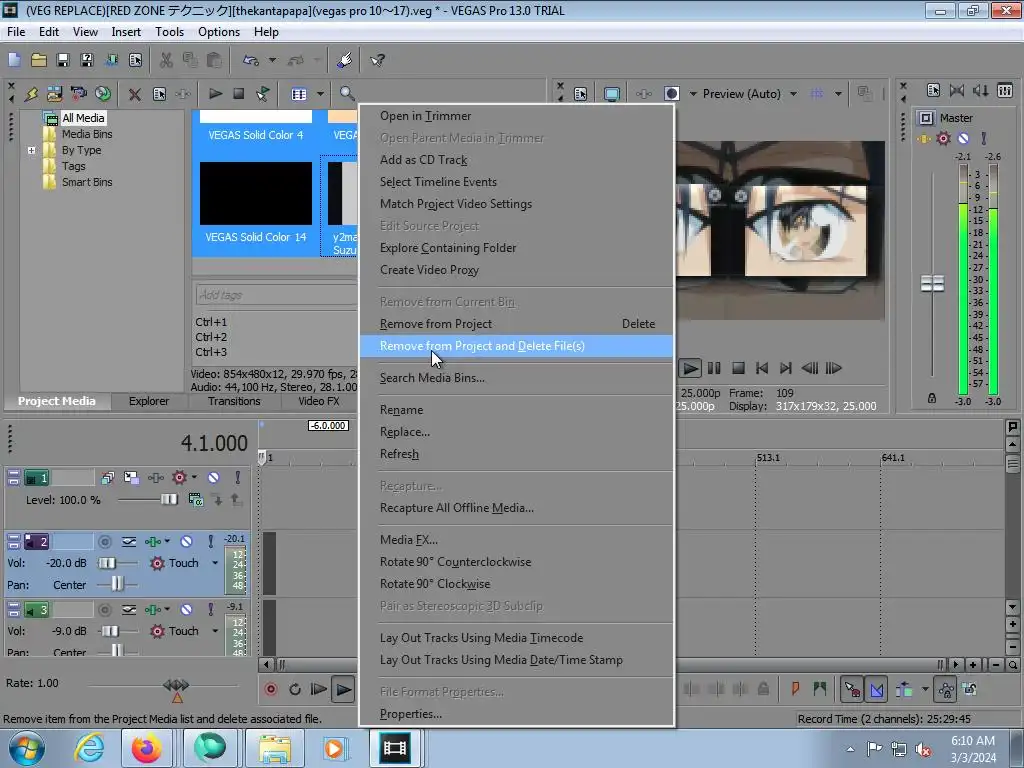
Task: Select VEGAS Solid Color 14 thumbnail
Action: (x=255, y=194)
